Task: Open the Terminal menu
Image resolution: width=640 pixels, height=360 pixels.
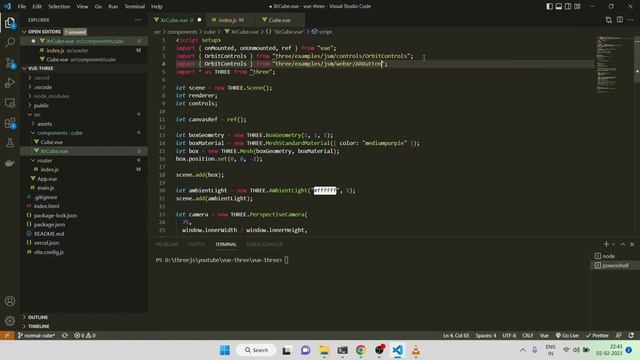Action: coord(135,7)
